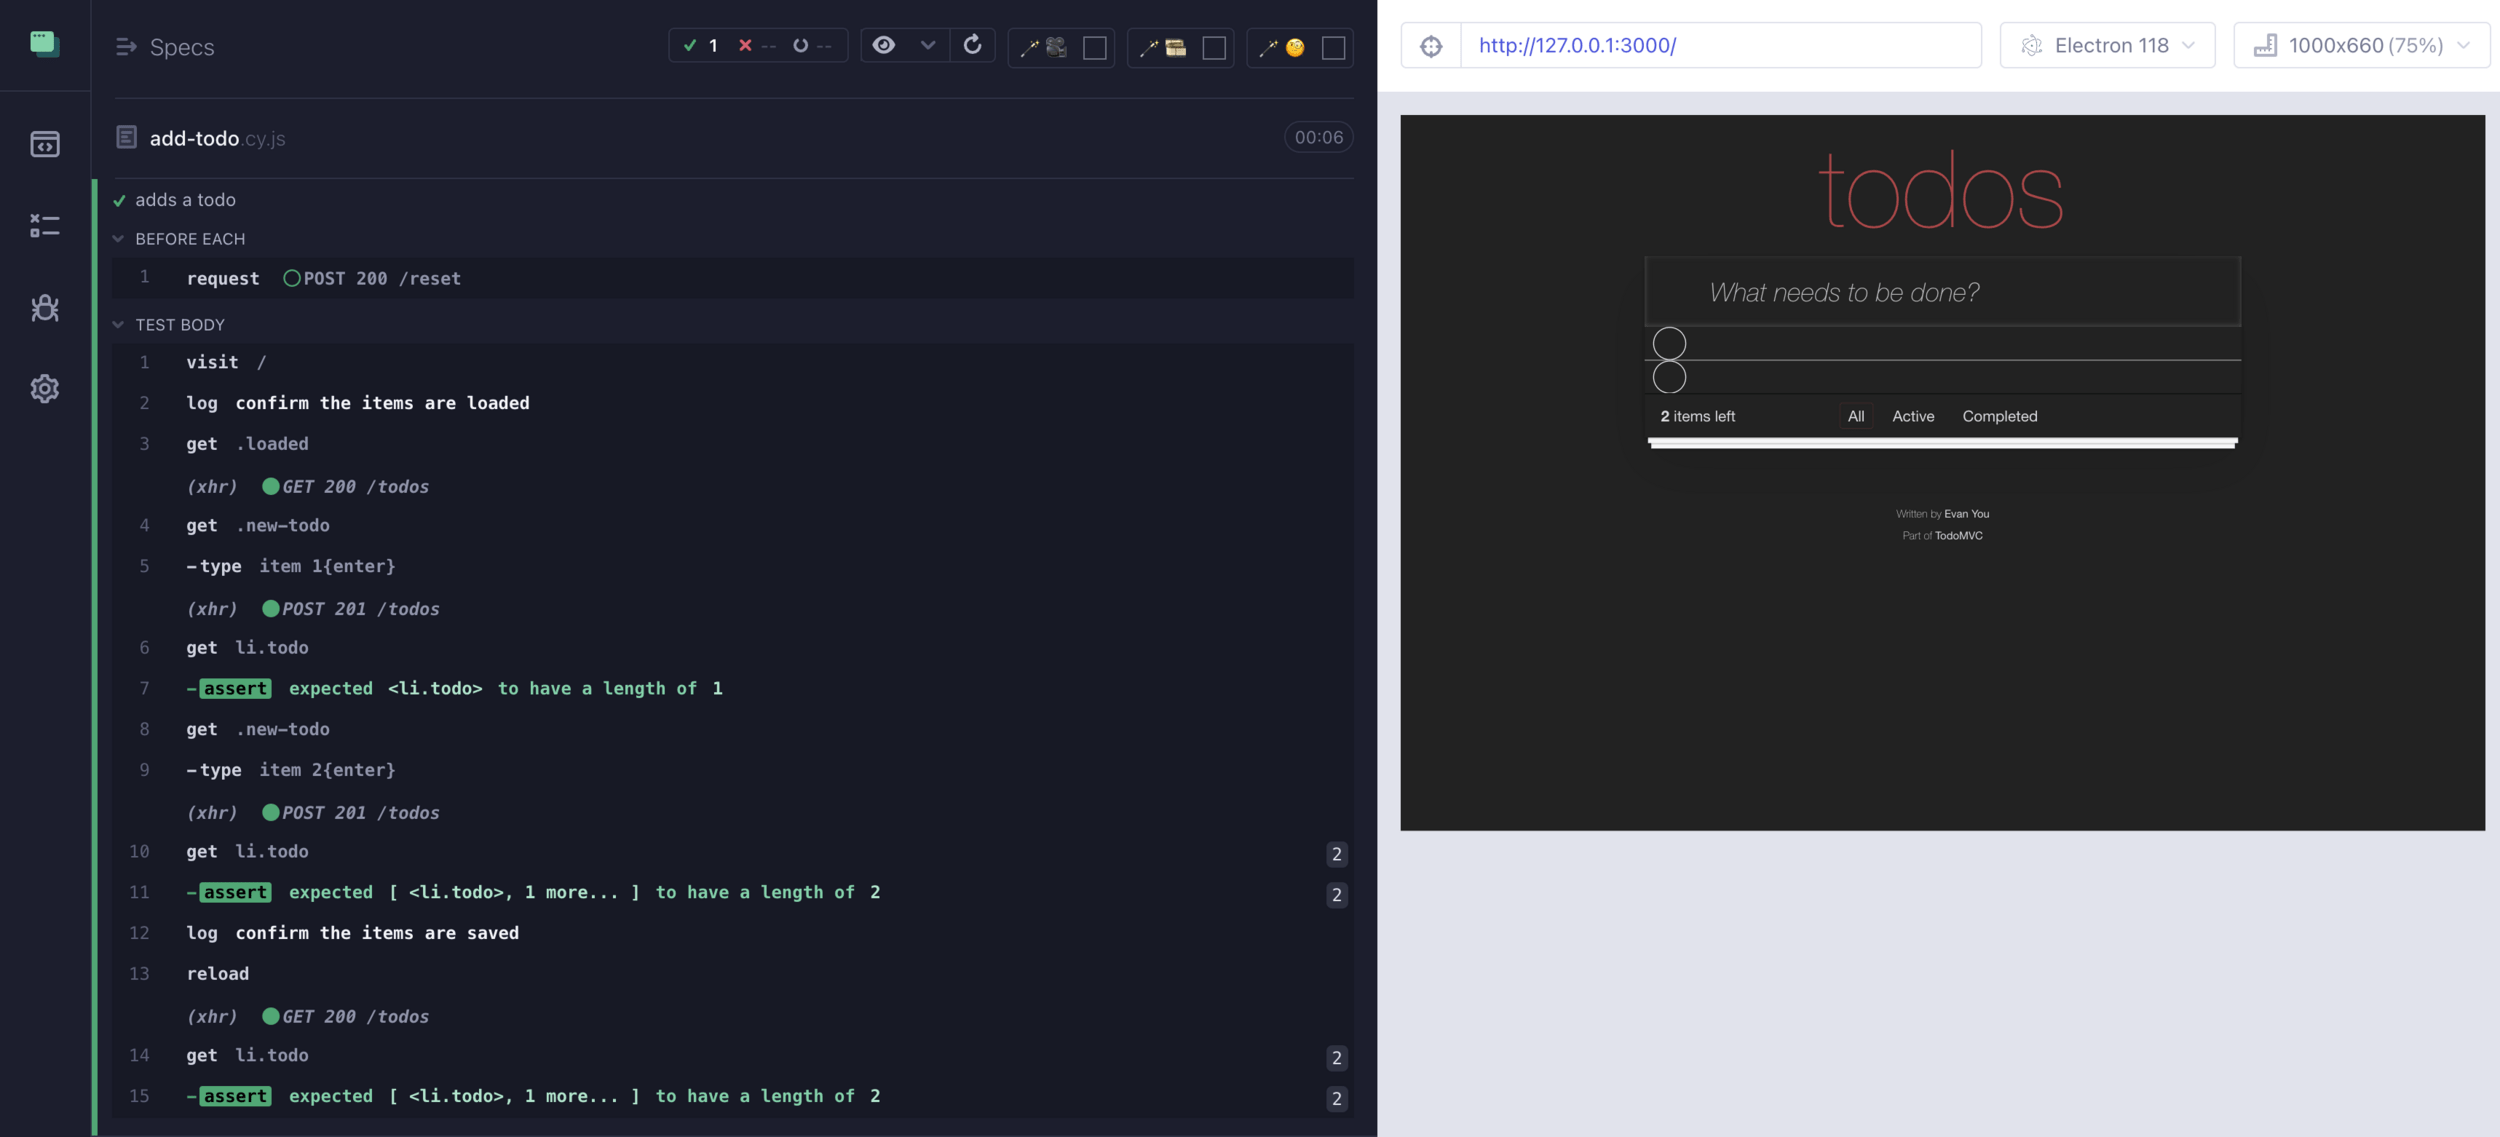Rerun all tests with the reload icon

click(972, 45)
